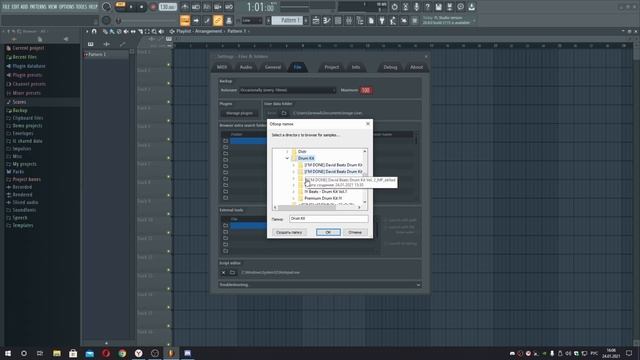
Task: Open the Line snap selector dropdown
Action: coord(252,20)
